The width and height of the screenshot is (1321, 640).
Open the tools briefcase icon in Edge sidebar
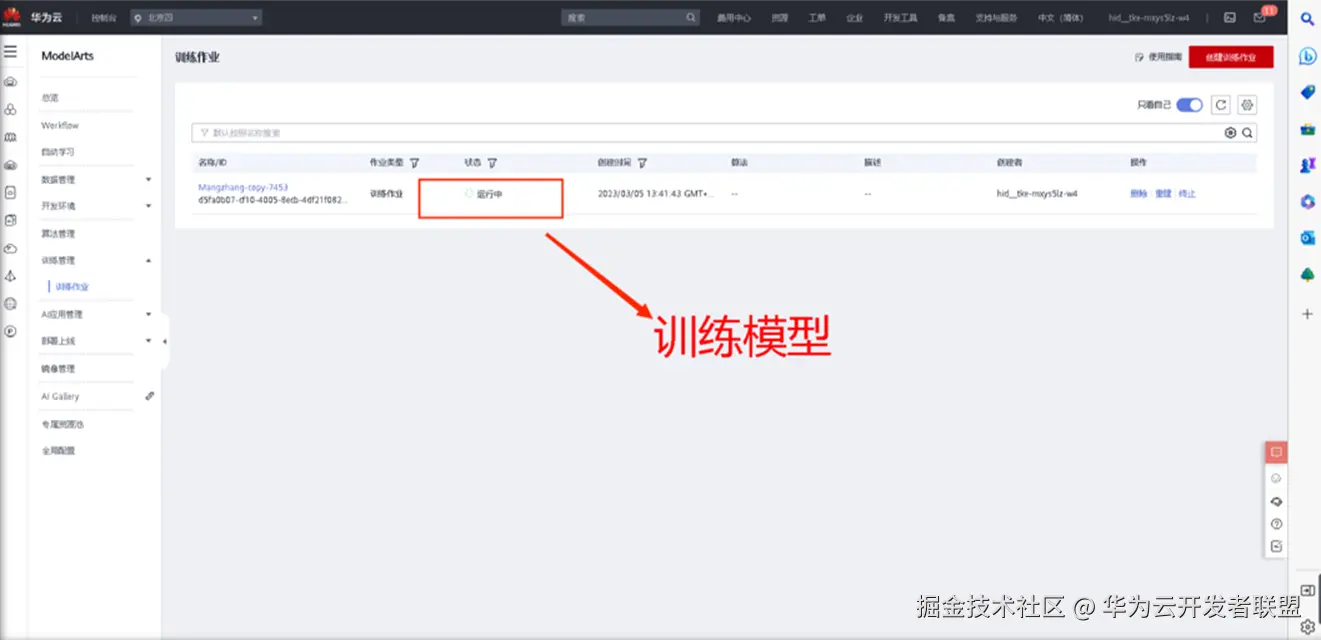(x=1307, y=129)
